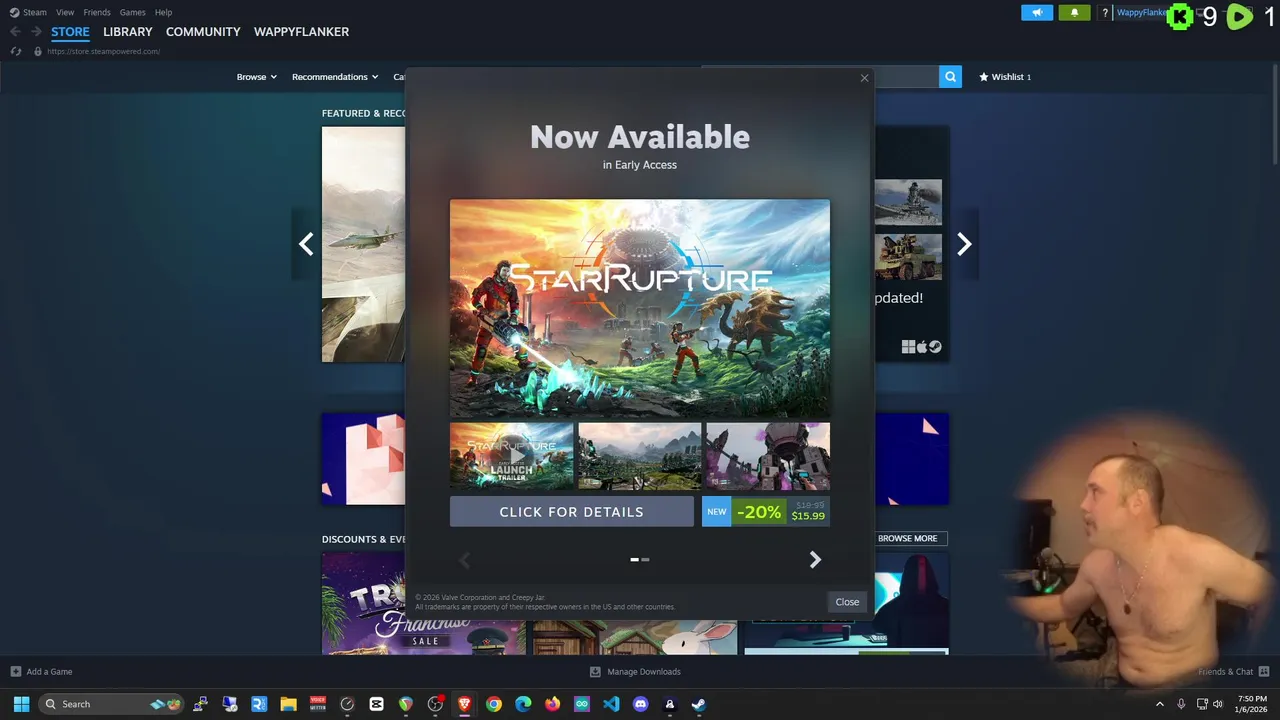This screenshot has height=720, width=1280.
Task: Select the second pagination dot in the popup
Action: point(645,560)
